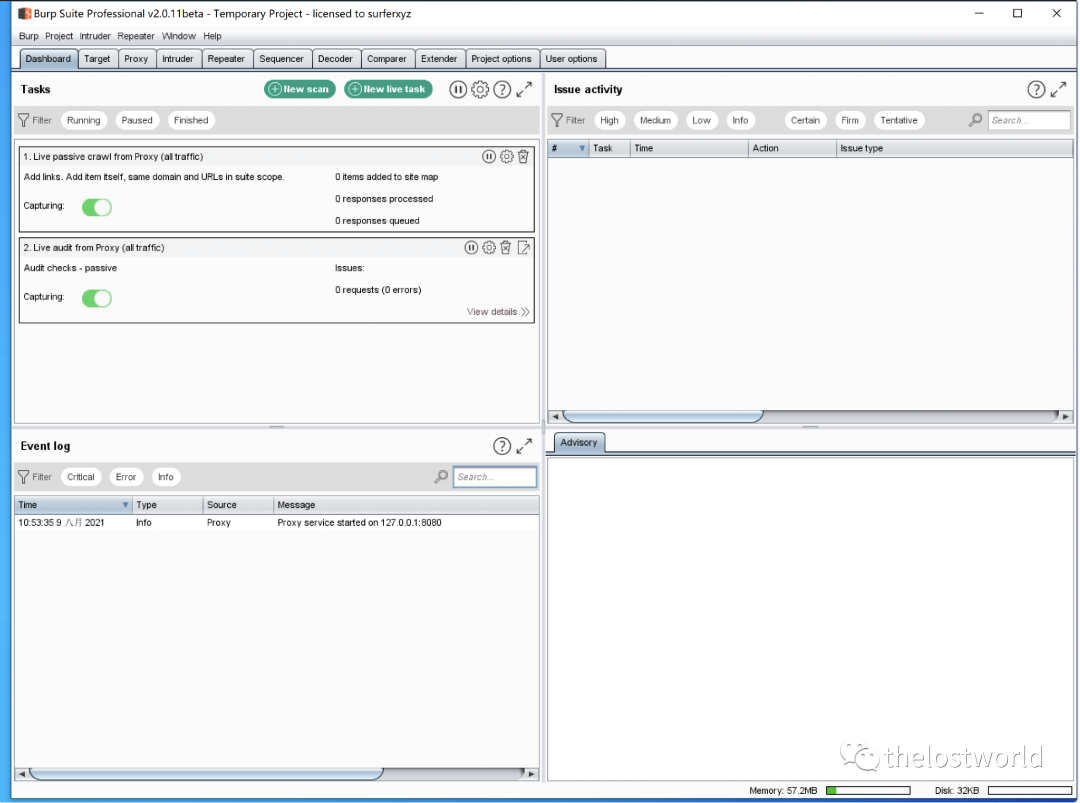Screen dimensions: 1080x803
Task: Toggle the Info issue severity filter
Action: [x=740, y=120]
